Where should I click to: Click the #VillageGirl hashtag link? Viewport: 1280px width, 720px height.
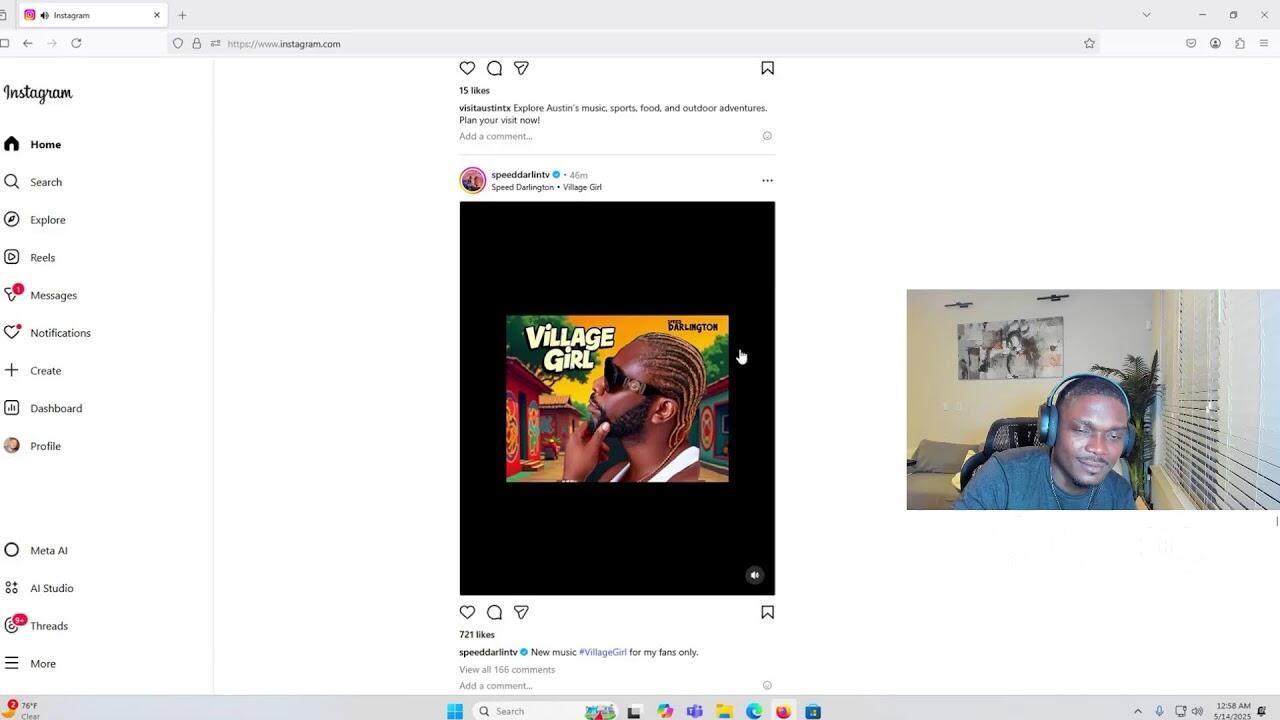(602, 652)
